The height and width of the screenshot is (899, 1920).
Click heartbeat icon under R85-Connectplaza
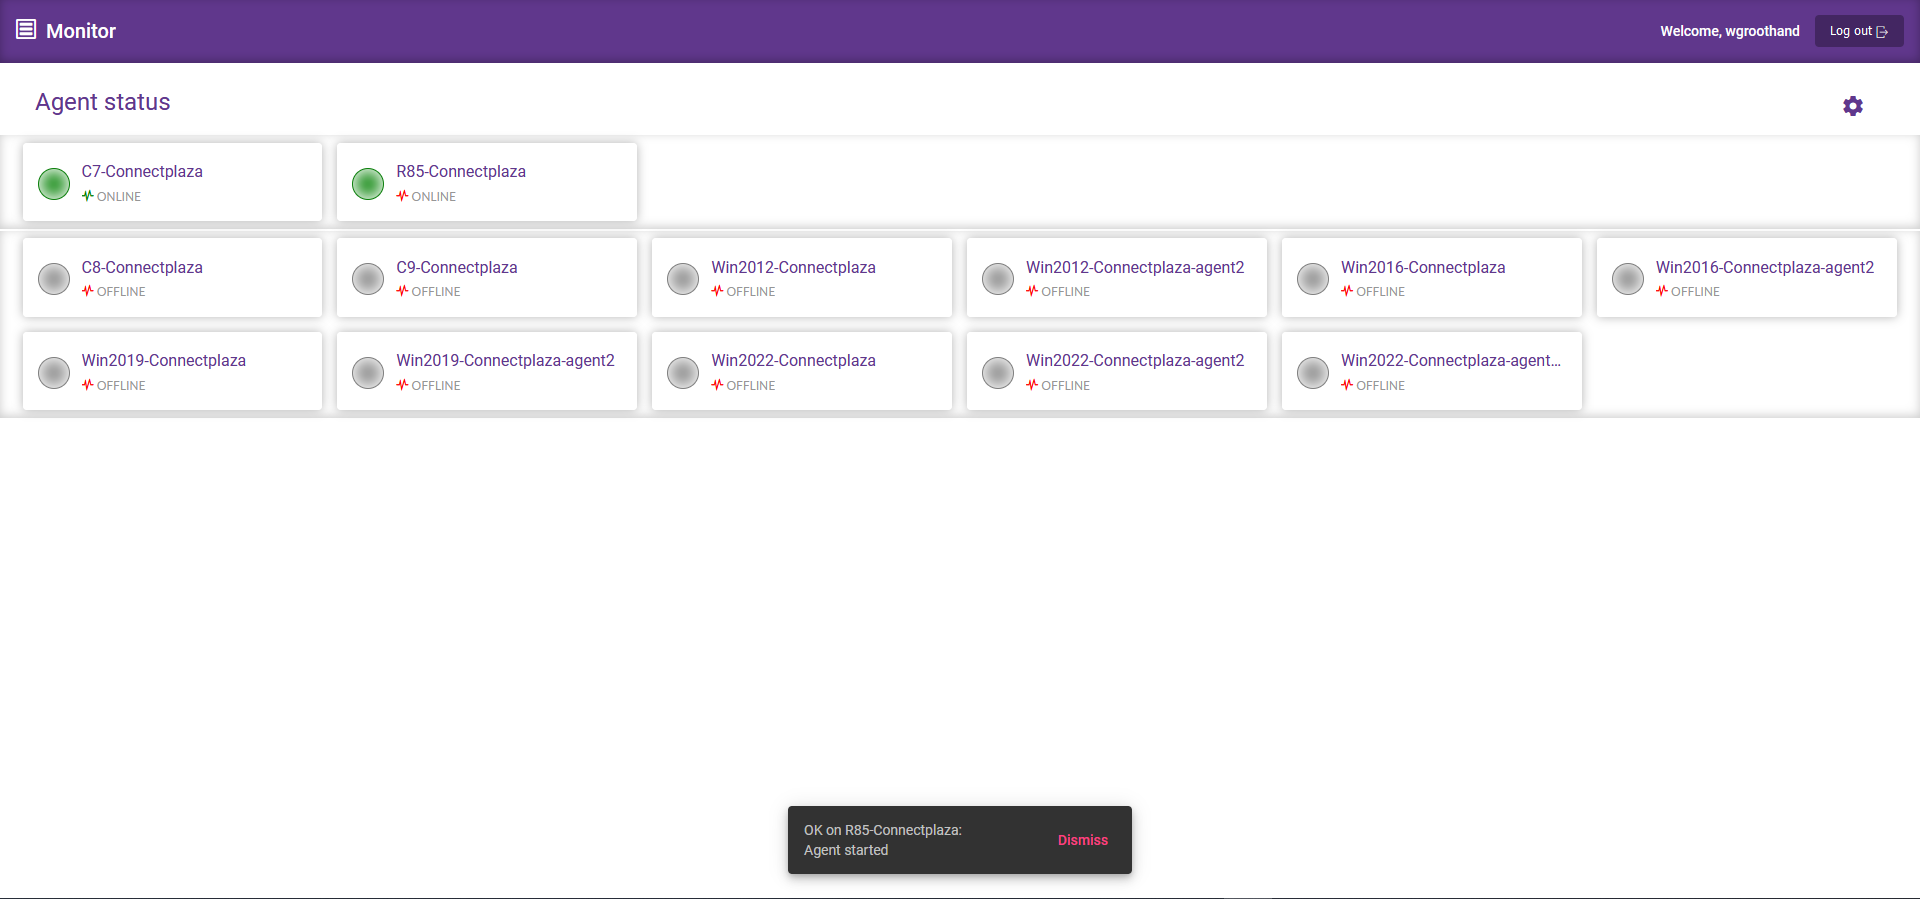click(x=402, y=196)
